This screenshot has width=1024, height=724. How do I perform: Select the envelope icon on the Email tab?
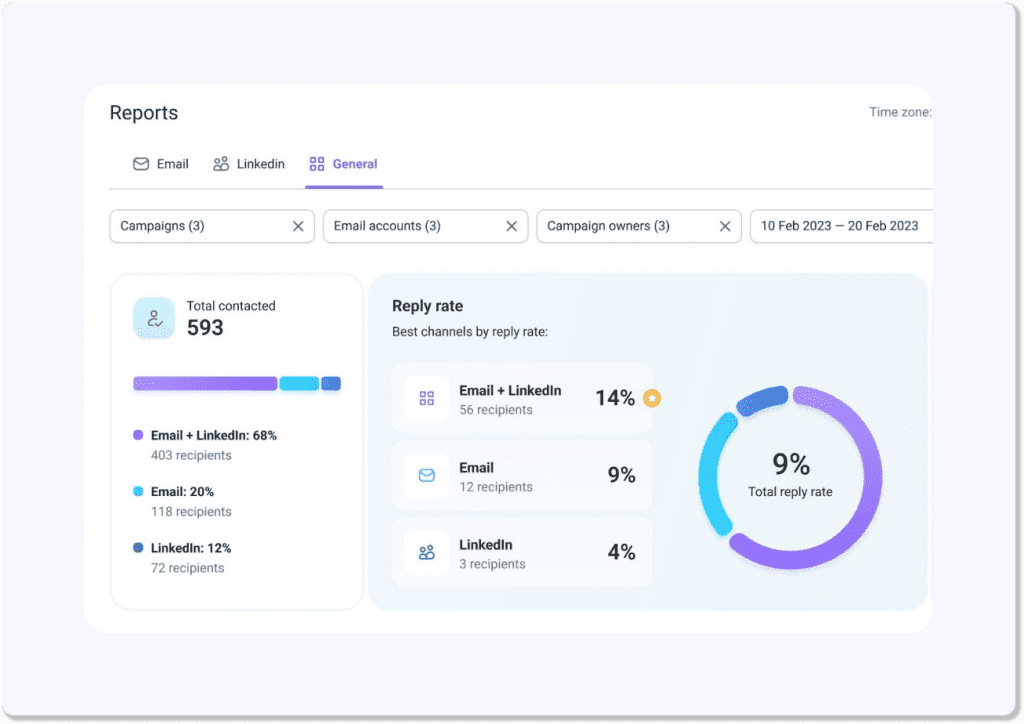point(140,163)
